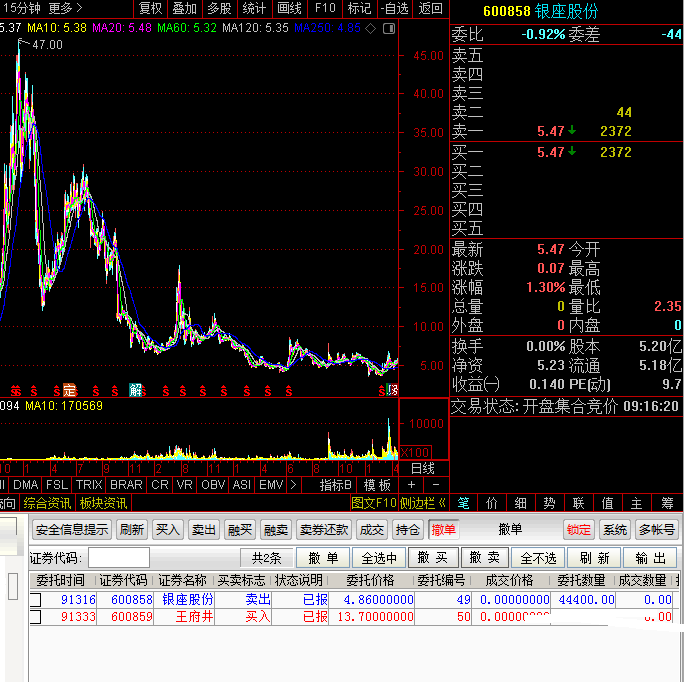
Task: Click the 标记 toolbar button
Action: point(359,8)
